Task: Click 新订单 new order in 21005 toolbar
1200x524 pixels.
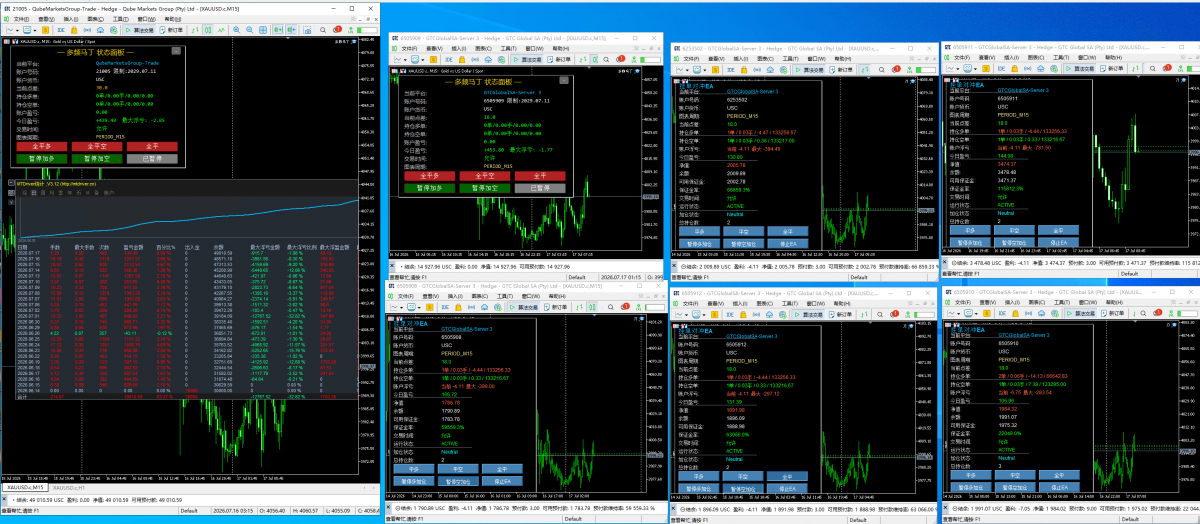Action: coord(172,30)
